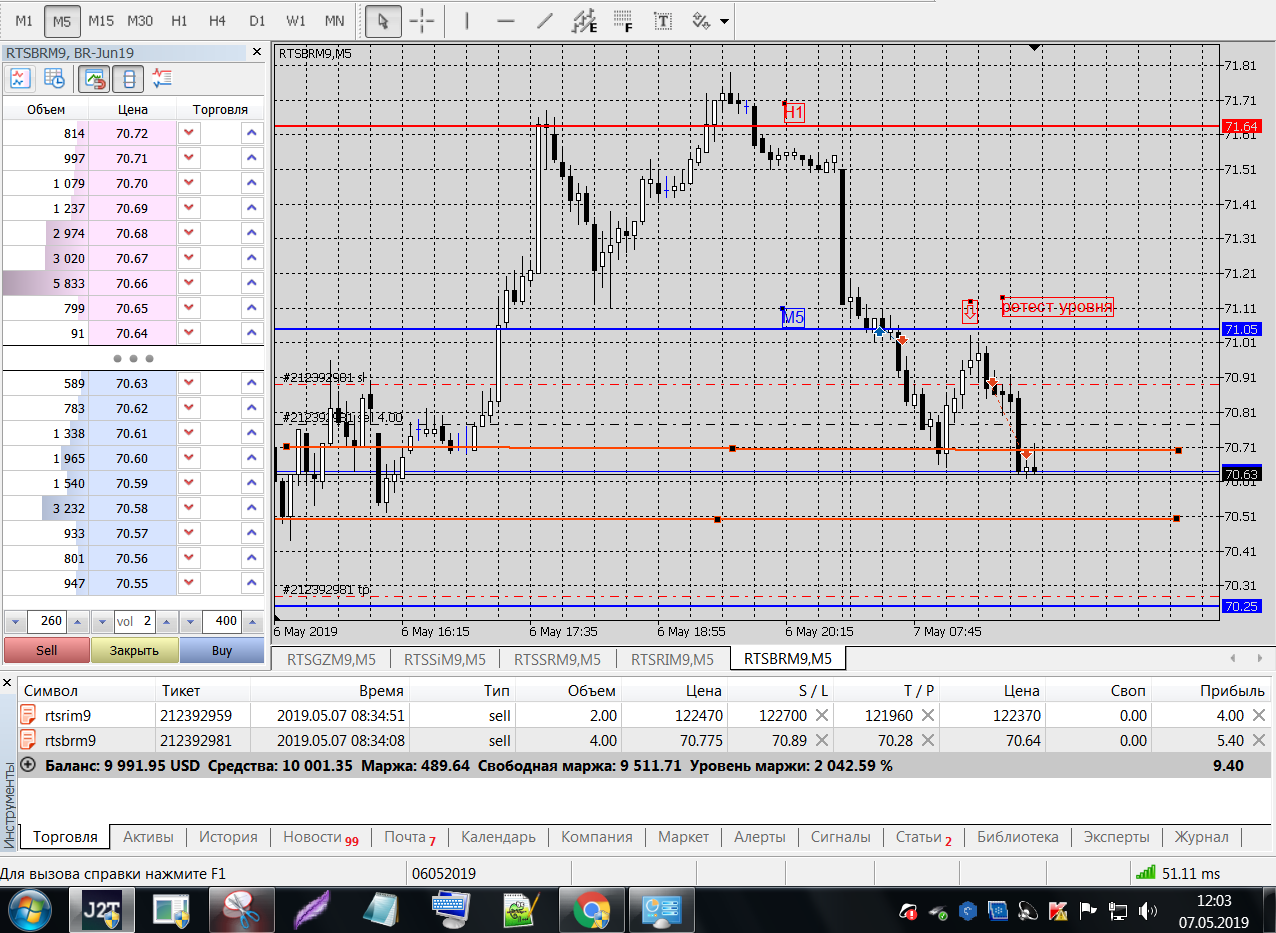Select the trendline drawing tool
1276x933 pixels.
pos(545,20)
